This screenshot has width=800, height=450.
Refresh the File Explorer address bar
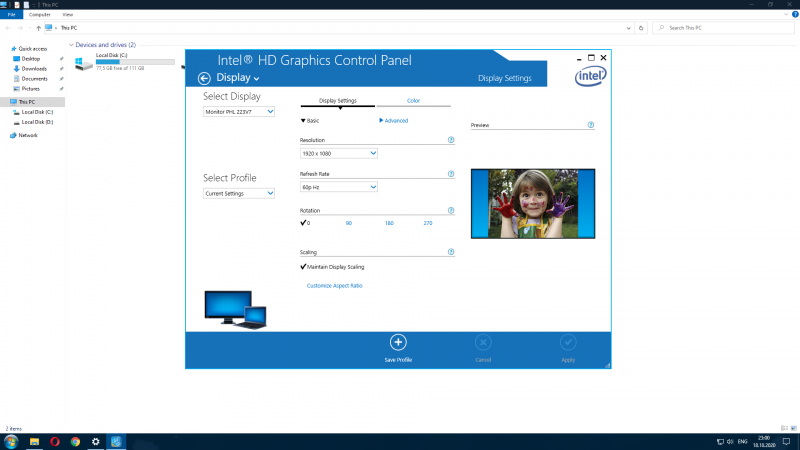click(x=641, y=28)
